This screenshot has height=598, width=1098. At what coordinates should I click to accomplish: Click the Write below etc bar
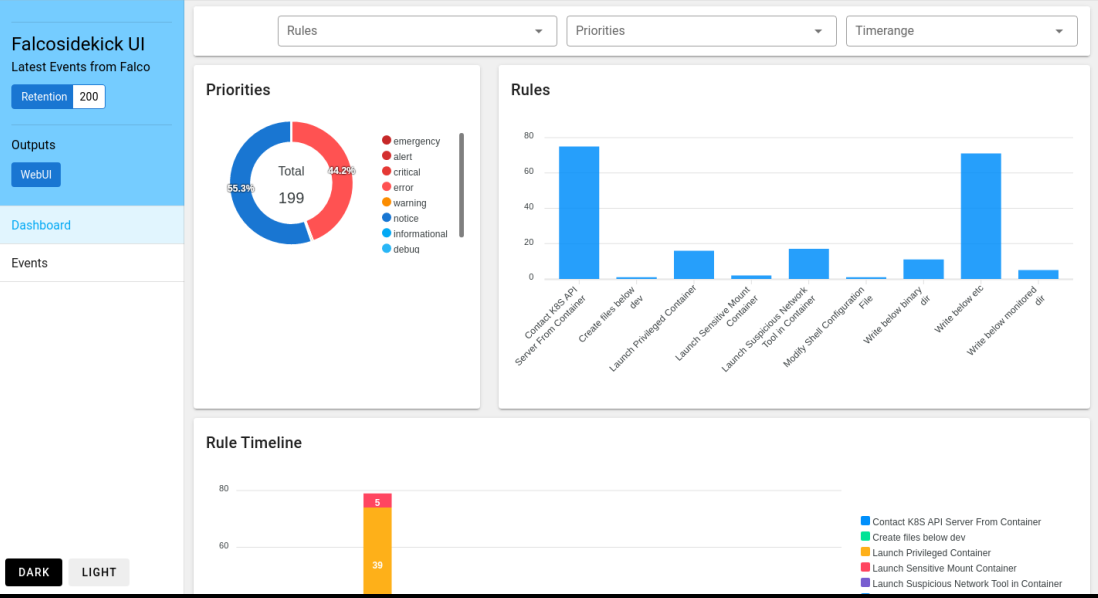[980, 215]
